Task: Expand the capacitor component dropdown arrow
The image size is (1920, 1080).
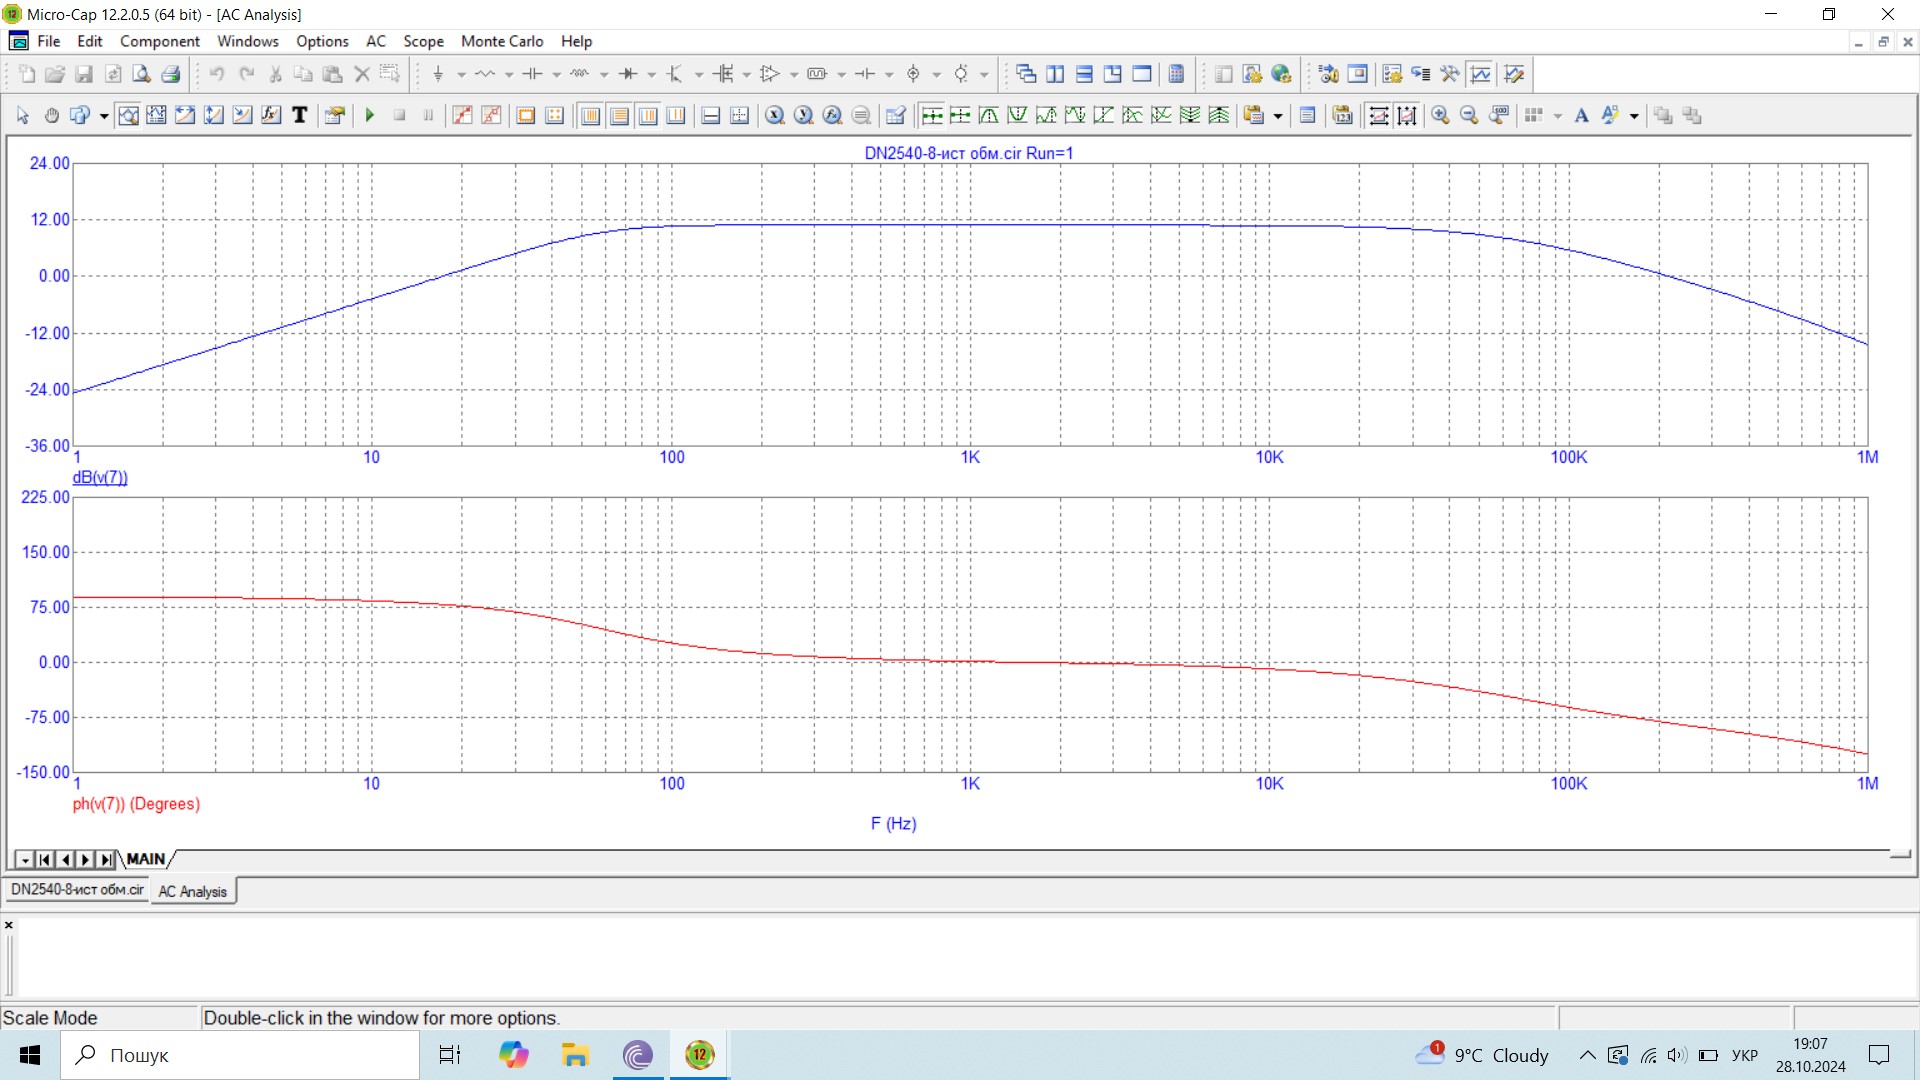Action: [557, 74]
